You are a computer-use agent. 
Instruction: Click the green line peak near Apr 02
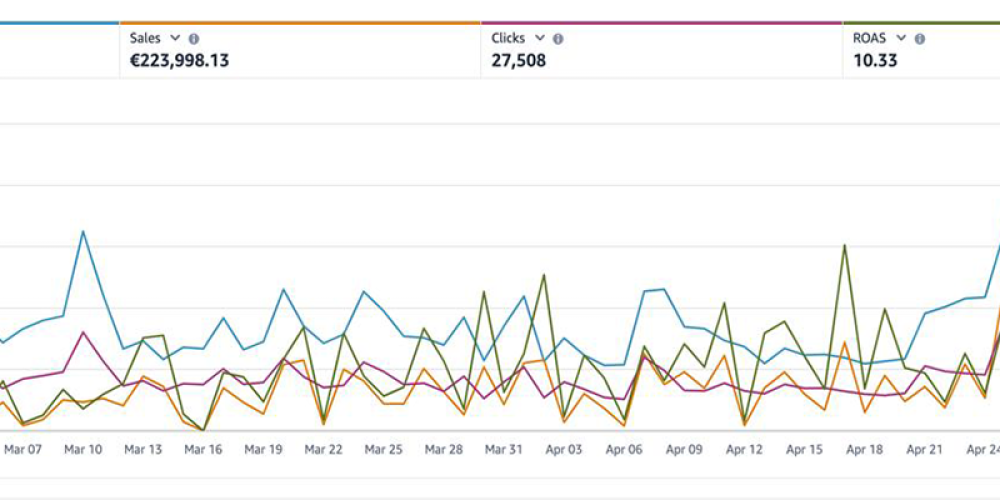tap(543, 275)
